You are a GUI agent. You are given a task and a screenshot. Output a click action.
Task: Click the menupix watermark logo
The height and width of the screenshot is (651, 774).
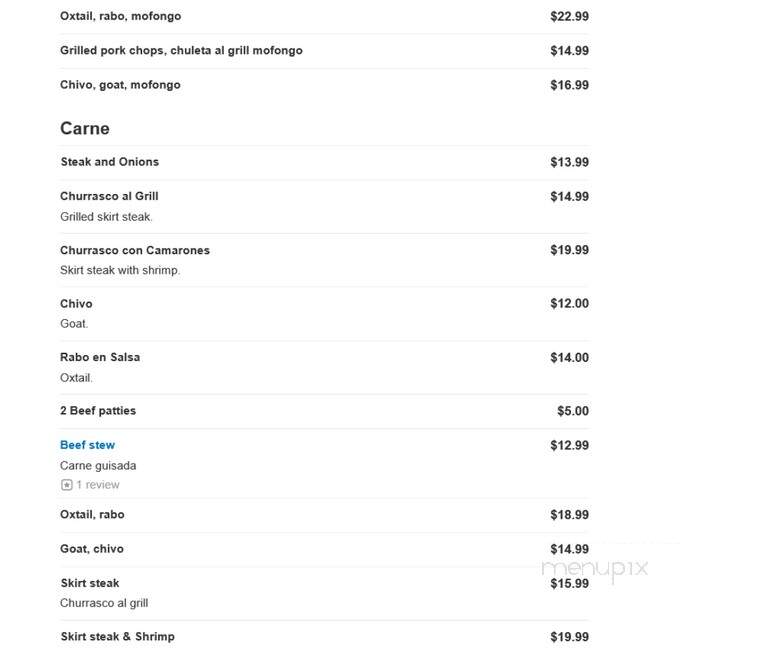tap(595, 569)
